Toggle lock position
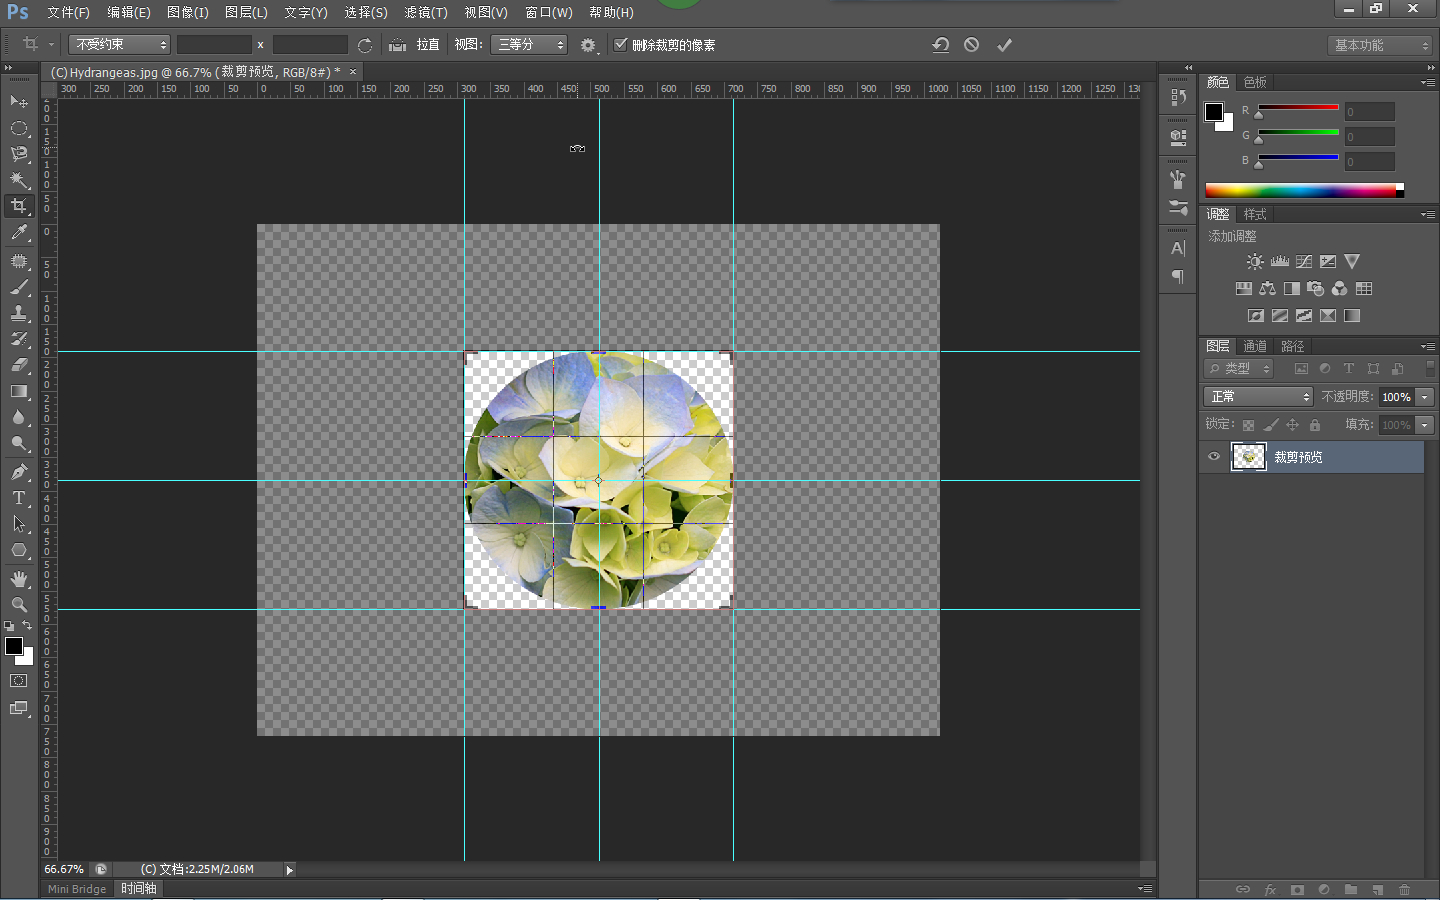The height and width of the screenshot is (900, 1440). coord(1292,425)
